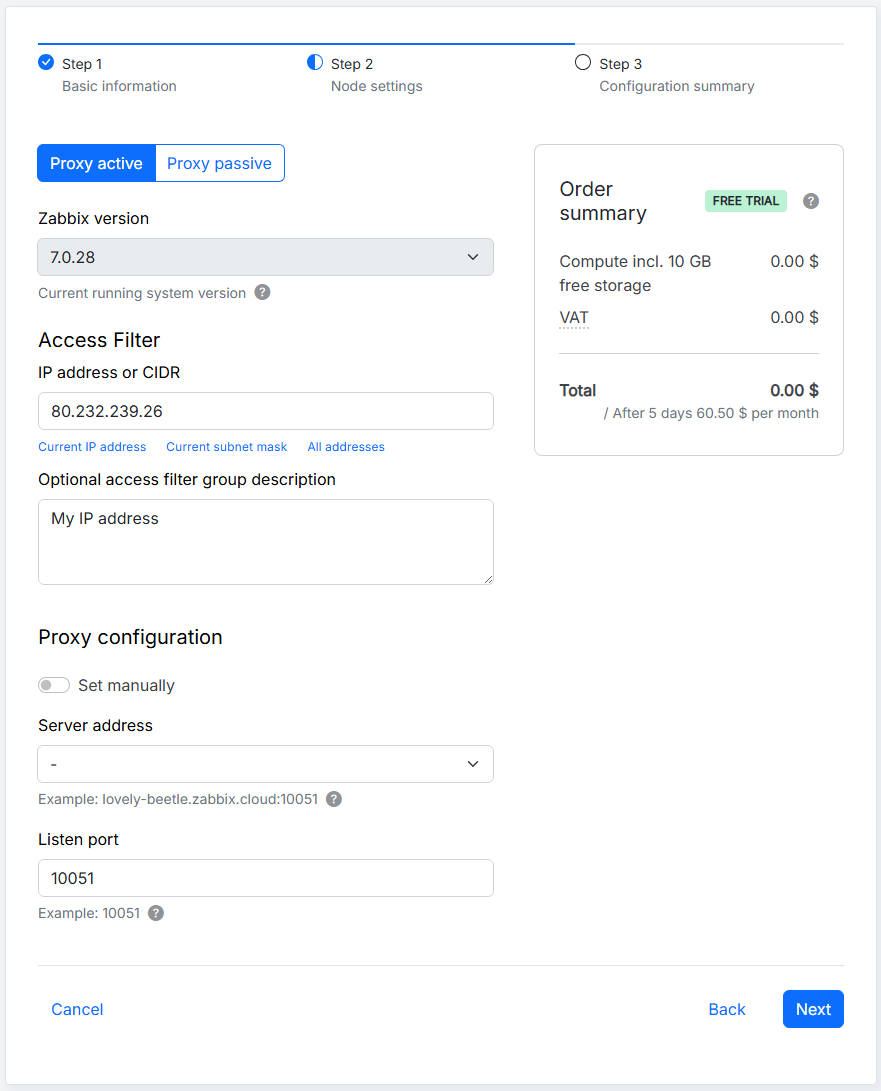Image resolution: width=881 pixels, height=1091 pixels.
Task: Open help icon beside Current running system version
Action: 262,292
